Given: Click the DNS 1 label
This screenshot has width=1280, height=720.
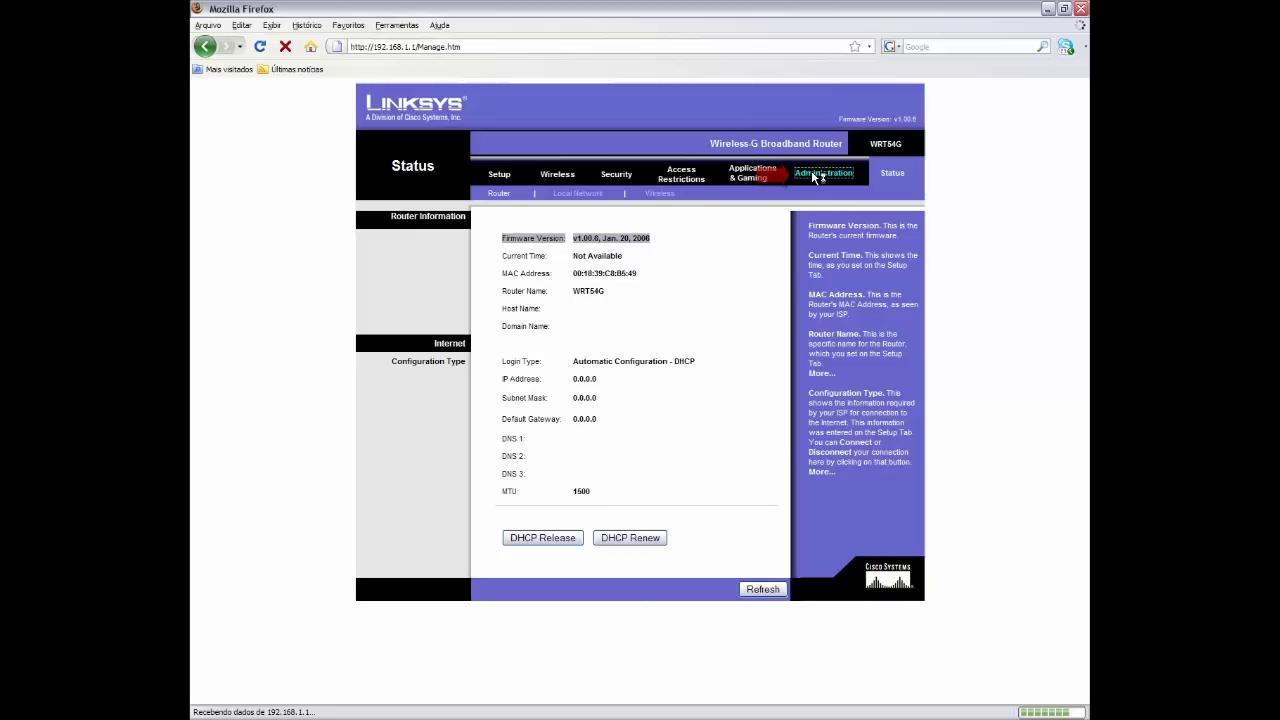Looking at the screenshot, I should click(x=512, y=439).
